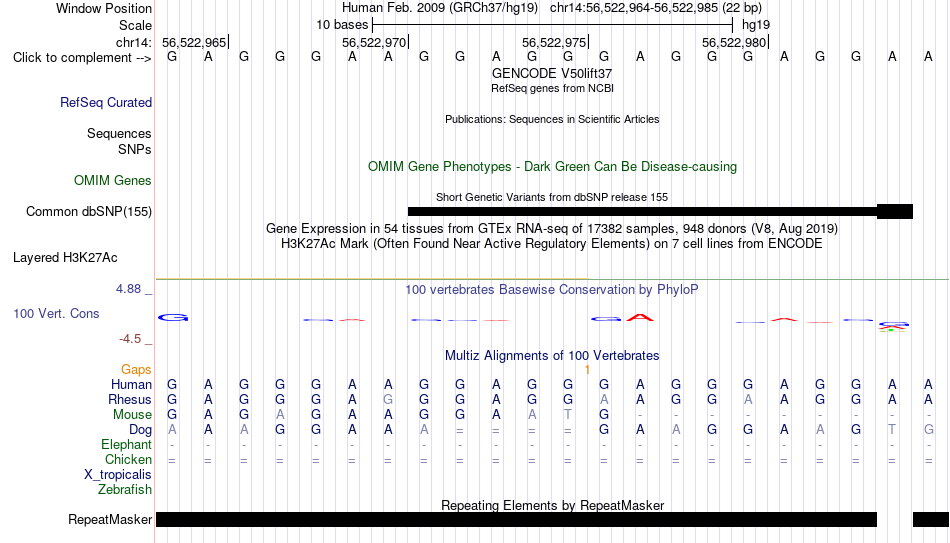Click 'chr14:56,522,964-56,522,985 (22 bp)' position text

click(x=656, y=8)
